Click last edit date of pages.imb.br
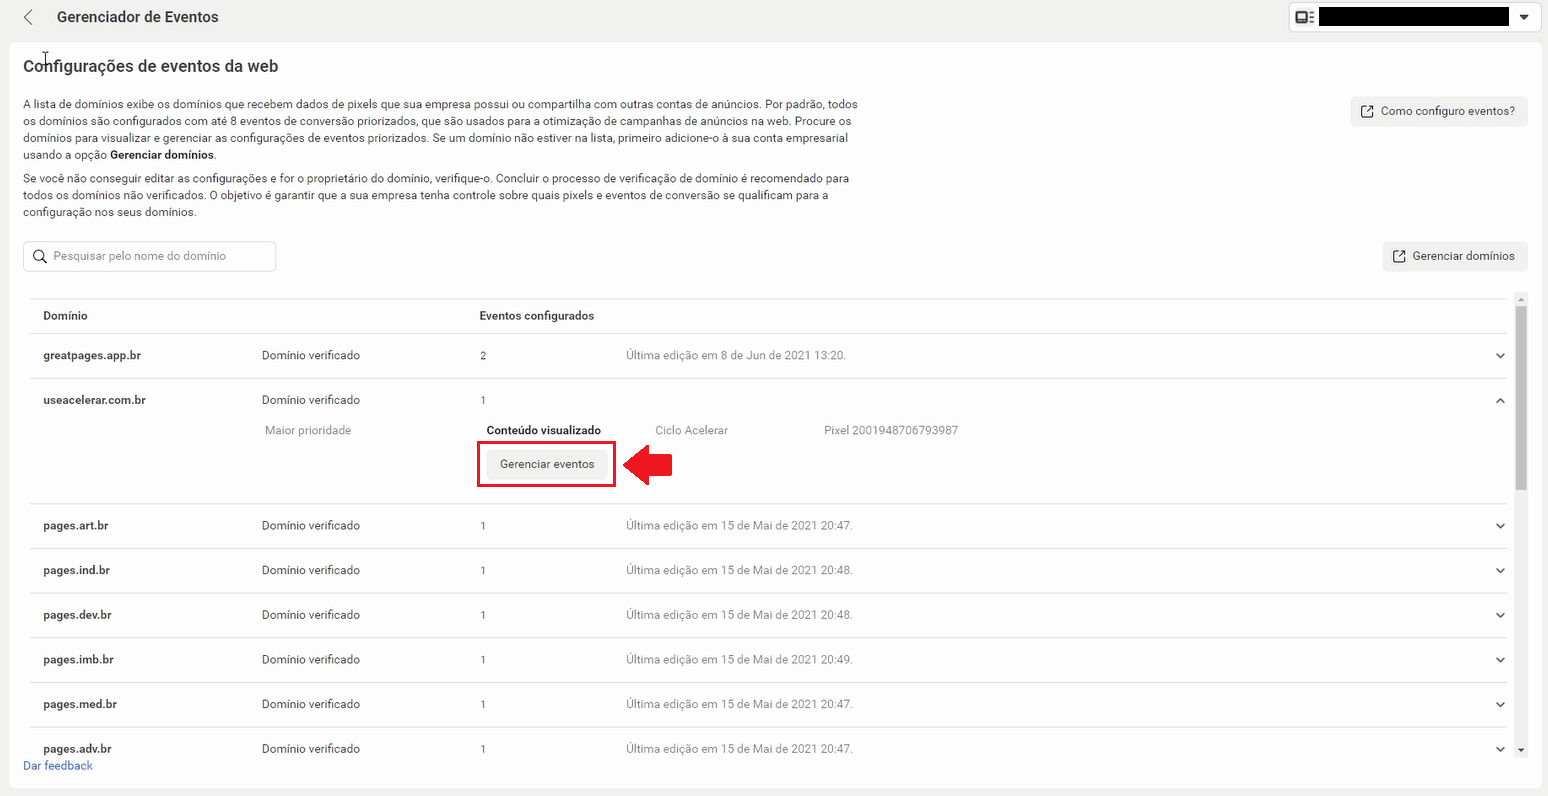Image resolution: width=1548 pixels, height=796 pixels. point(739,660)
